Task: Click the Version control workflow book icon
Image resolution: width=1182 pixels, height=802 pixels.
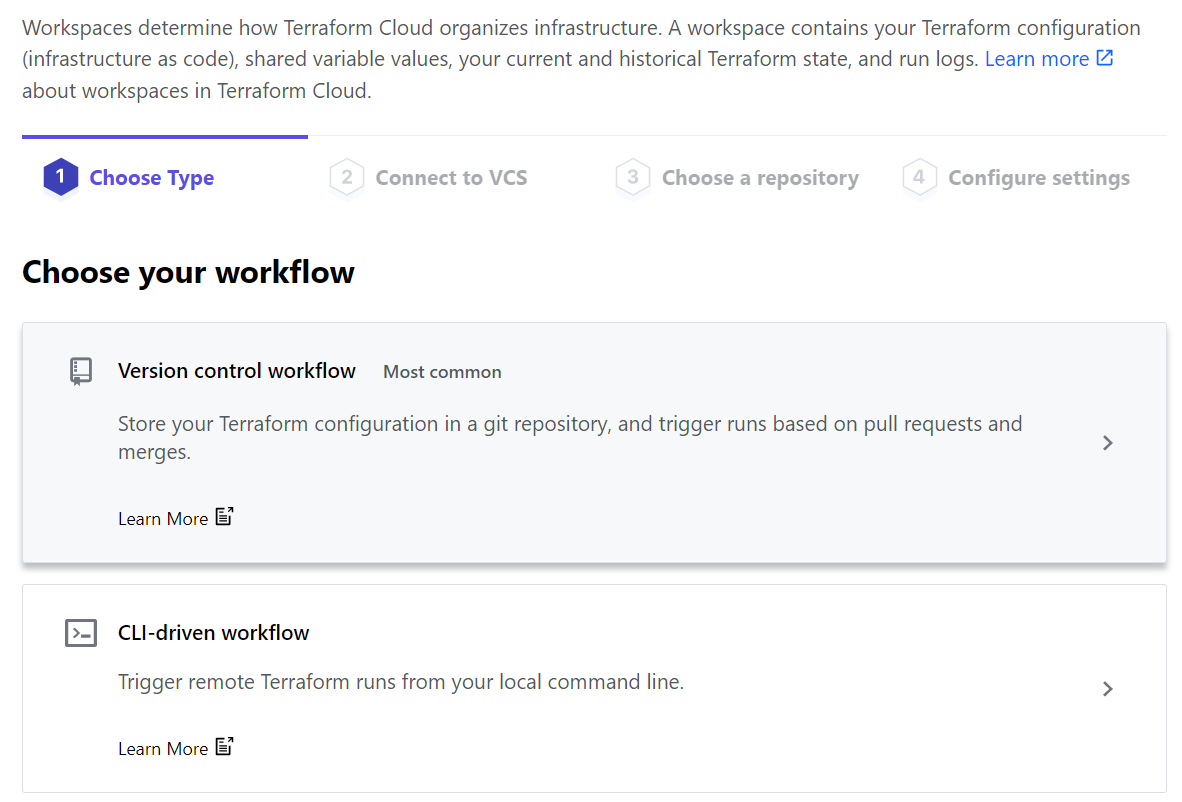Action: 81,372
